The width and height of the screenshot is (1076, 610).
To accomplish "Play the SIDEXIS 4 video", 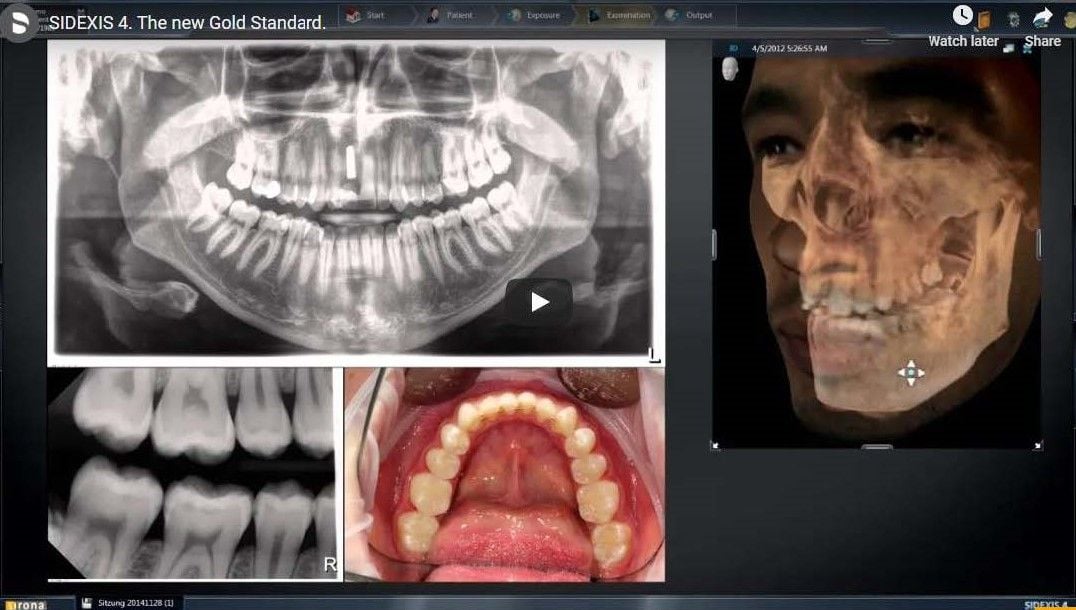I will click(539, 302).
